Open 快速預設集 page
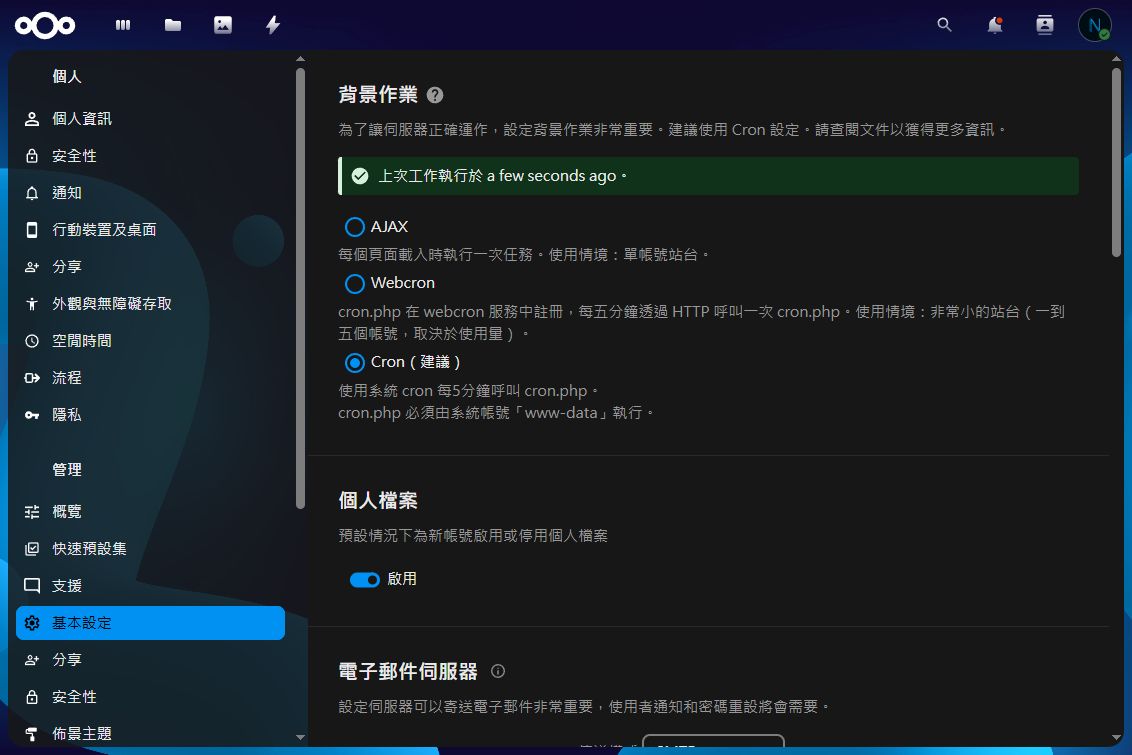 point(150,549)
